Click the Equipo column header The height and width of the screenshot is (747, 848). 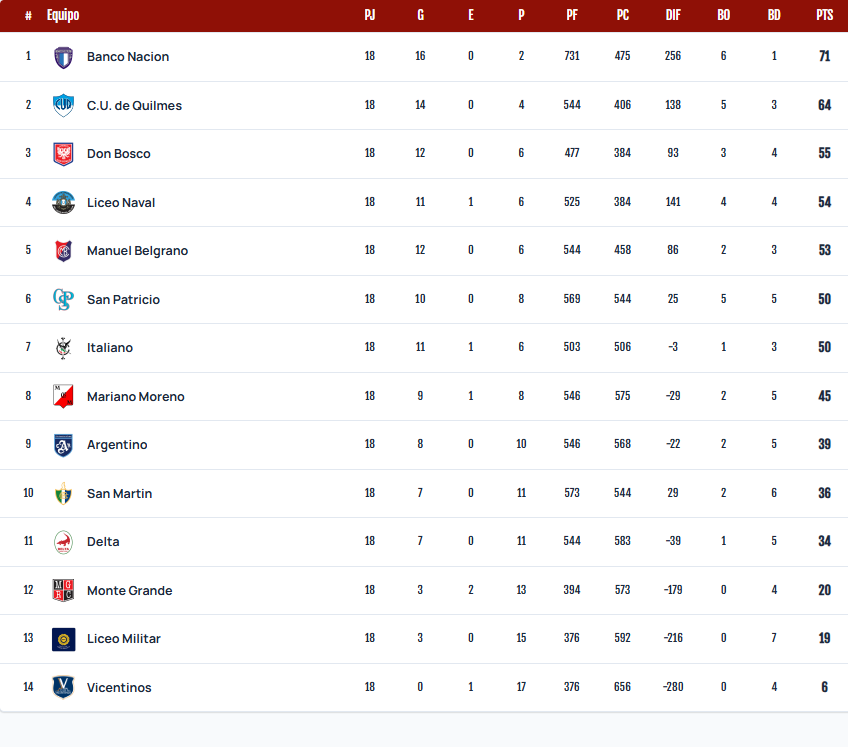63,15
